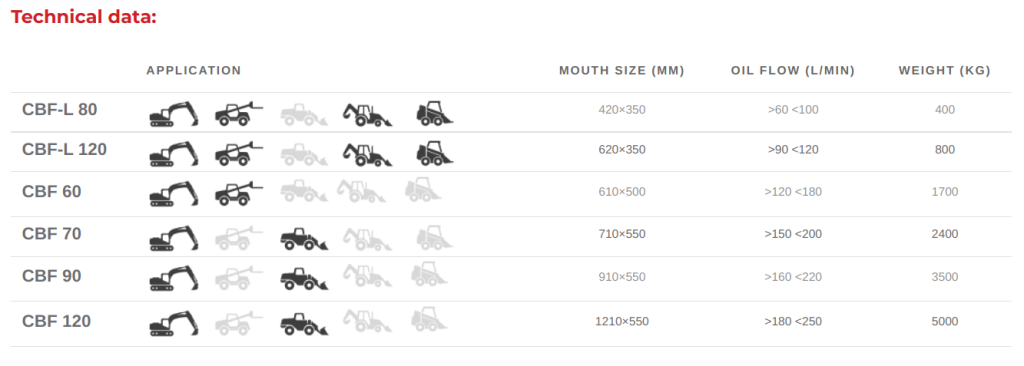Click the backhoe loader icon in CBF-L 120 row

368,154
